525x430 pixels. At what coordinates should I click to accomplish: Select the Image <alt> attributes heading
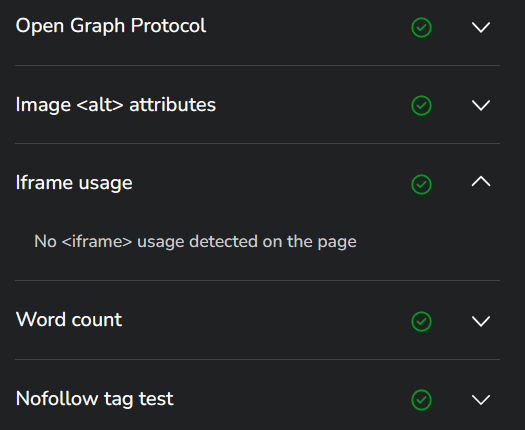[x=116, y=104]
